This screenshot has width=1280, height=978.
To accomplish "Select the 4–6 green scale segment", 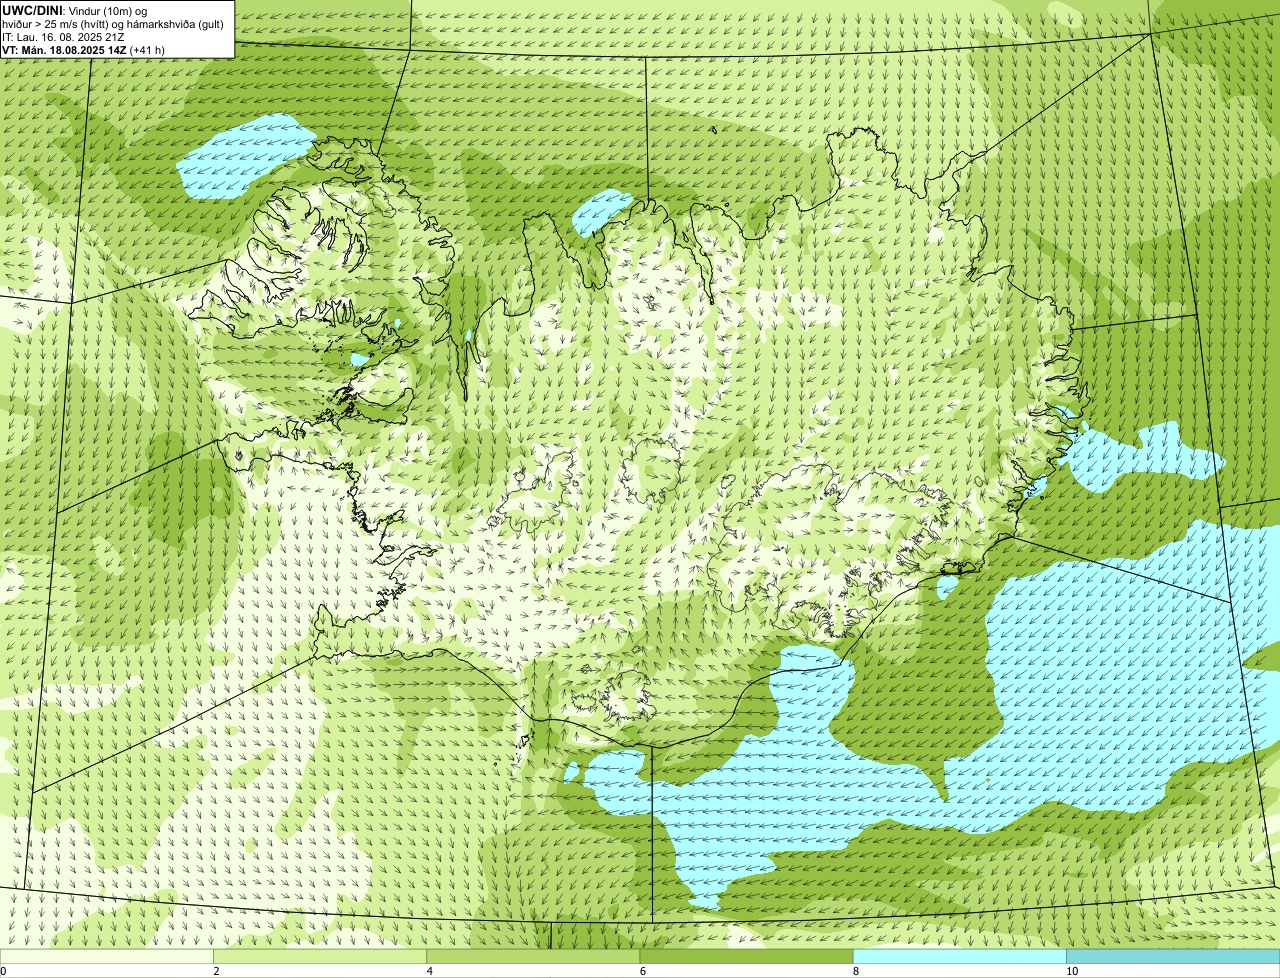I will coord(533,956).
